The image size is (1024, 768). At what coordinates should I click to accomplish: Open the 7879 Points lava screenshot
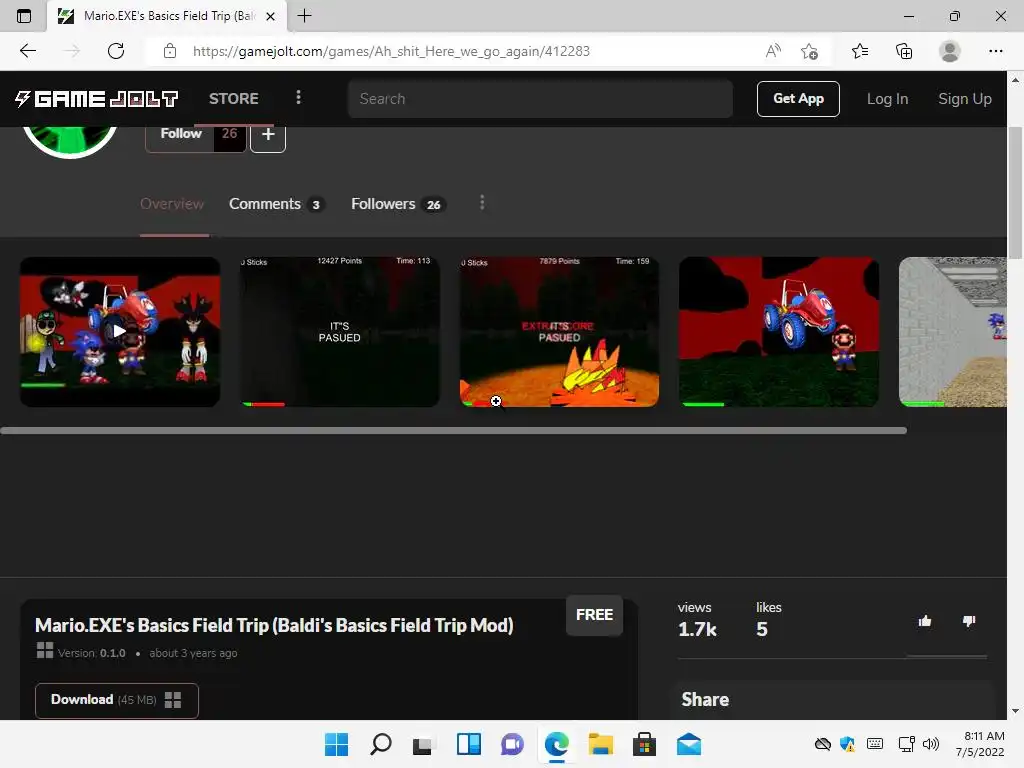click(x=559, y=332)
